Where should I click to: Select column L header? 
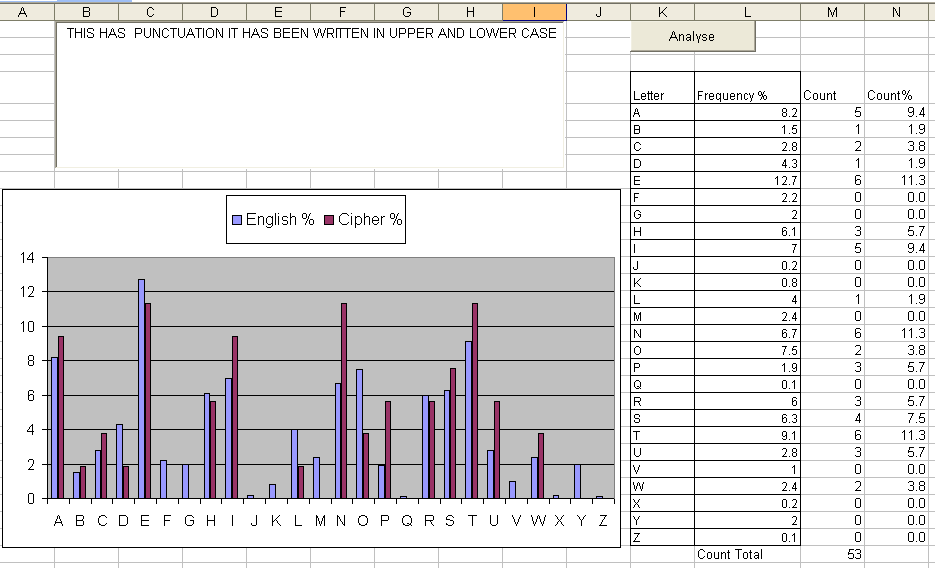[x=747, y=12]
